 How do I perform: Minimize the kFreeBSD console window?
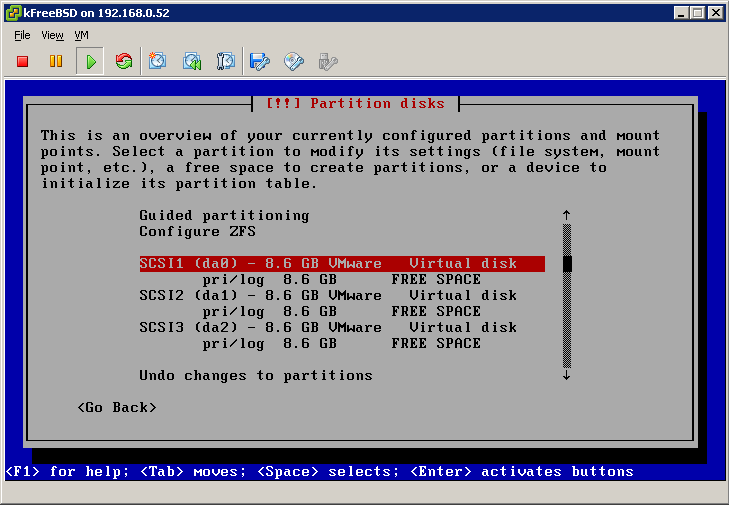(681, 13)
